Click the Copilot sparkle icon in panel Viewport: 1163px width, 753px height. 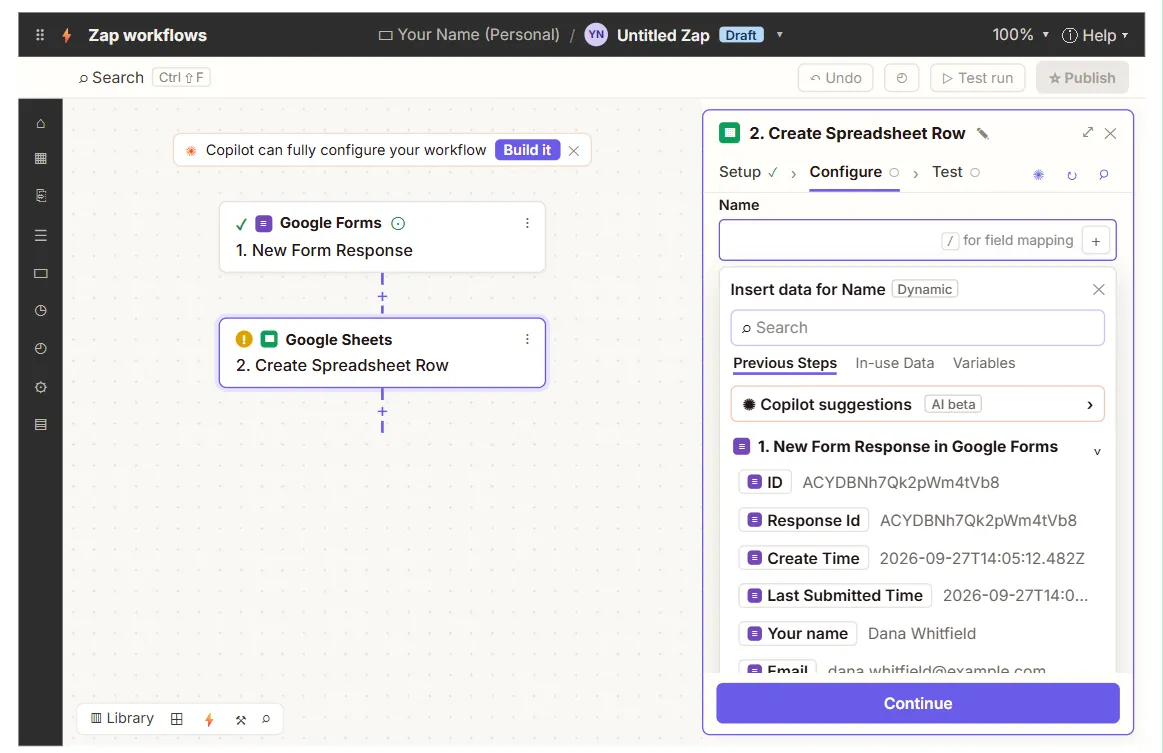pyautogui.click(x=1038, y=174)
